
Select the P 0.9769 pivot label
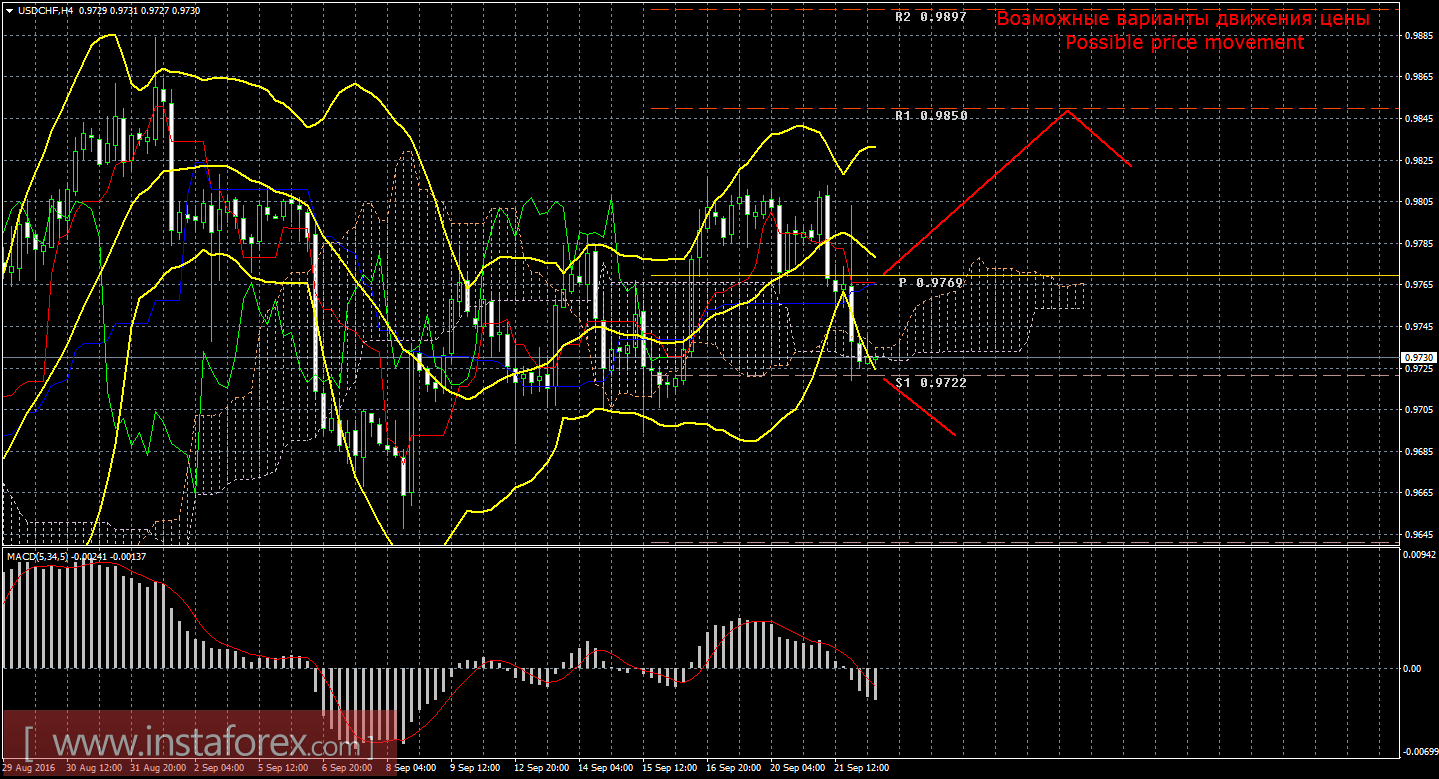click(x=930, y=283)
